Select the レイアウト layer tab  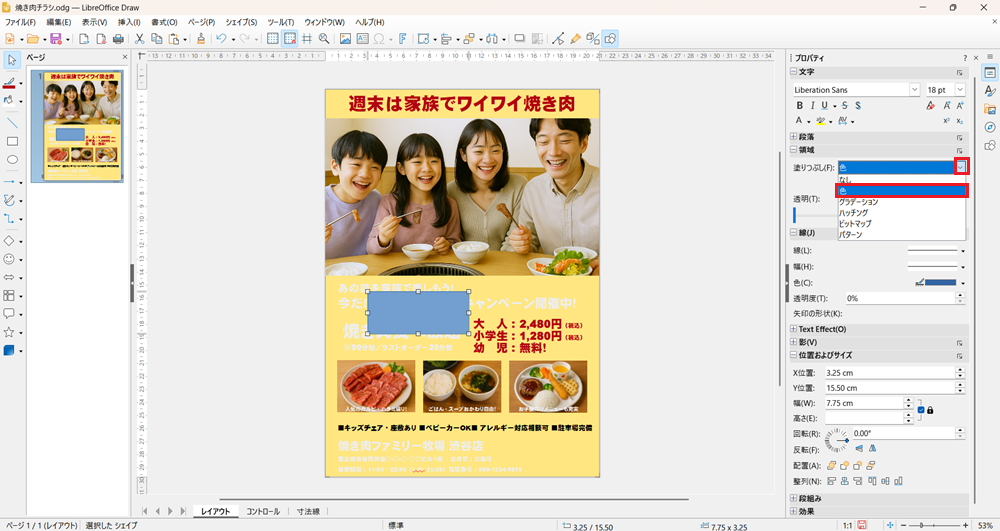coord(216,511)
